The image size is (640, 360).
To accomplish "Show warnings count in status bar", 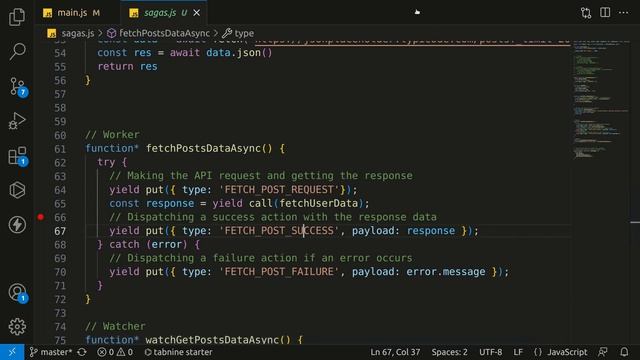I will [x=125, y=352].
